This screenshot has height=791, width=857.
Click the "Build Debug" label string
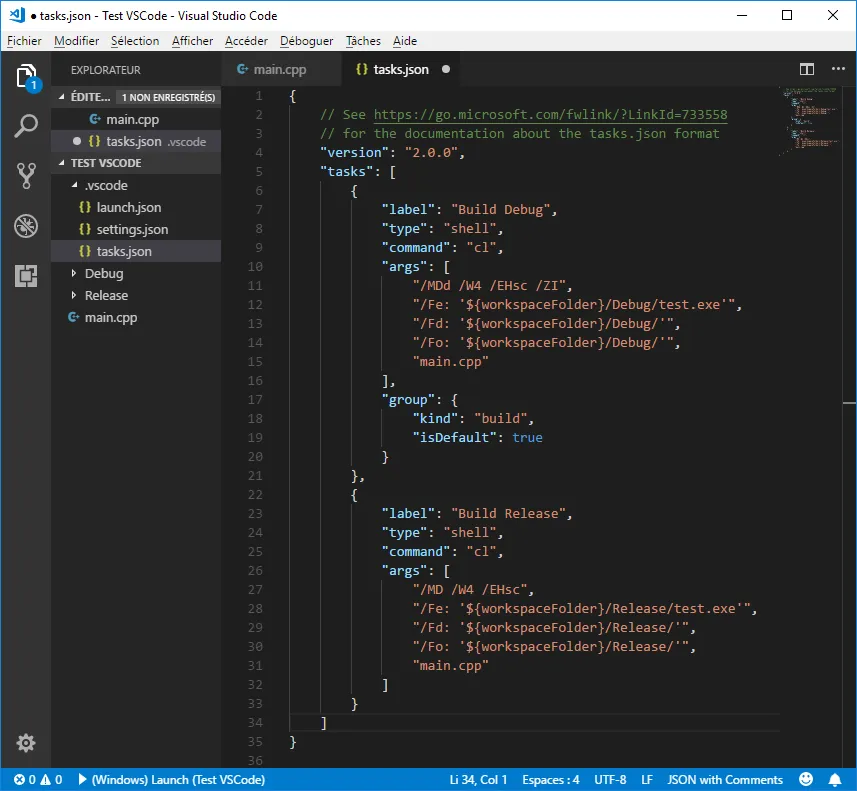click(500, 210)
